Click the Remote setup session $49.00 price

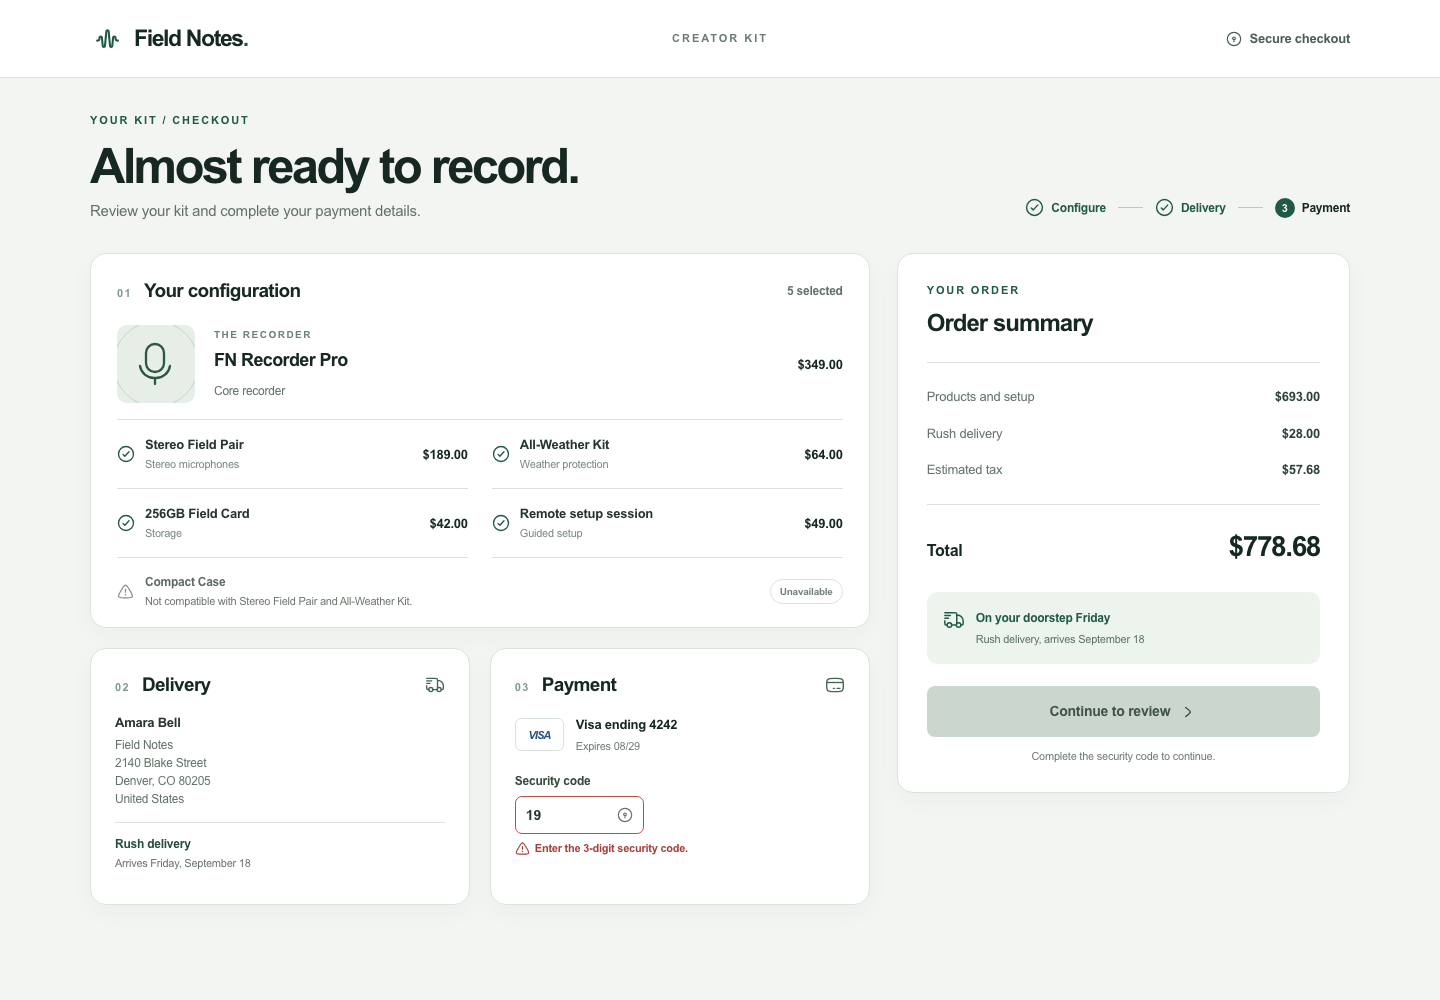(823, 524)
